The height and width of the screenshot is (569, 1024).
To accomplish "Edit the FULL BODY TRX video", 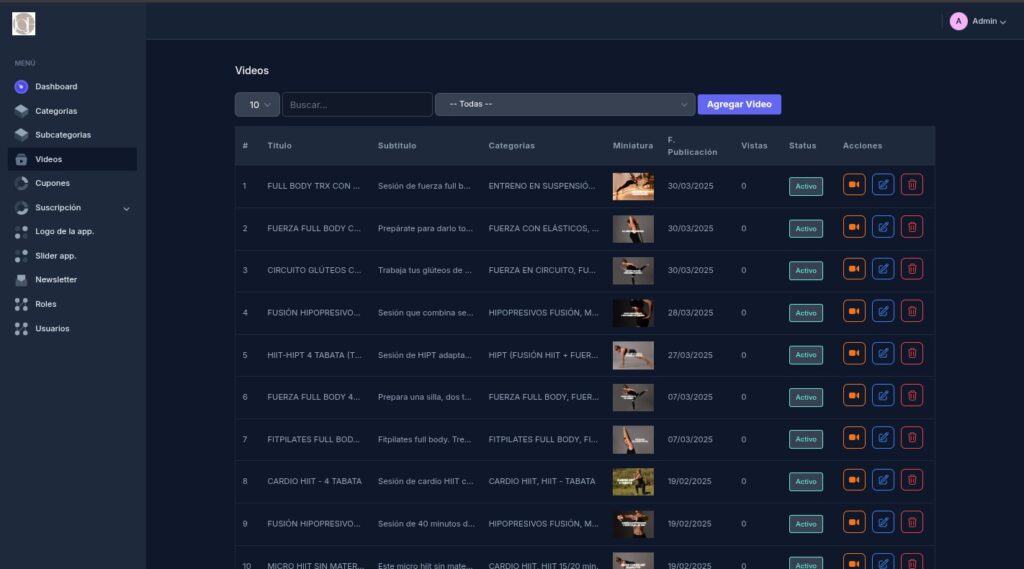I will [883, 185].
